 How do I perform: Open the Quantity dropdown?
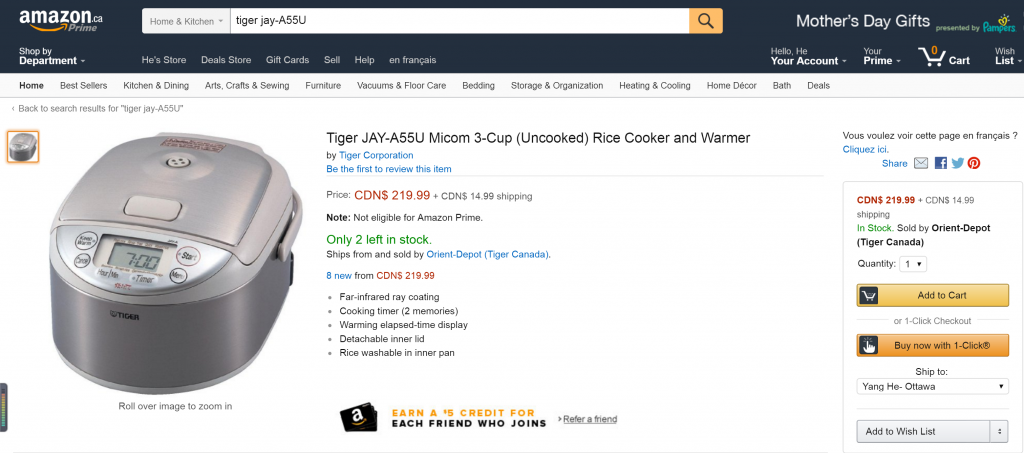point(913,264)
